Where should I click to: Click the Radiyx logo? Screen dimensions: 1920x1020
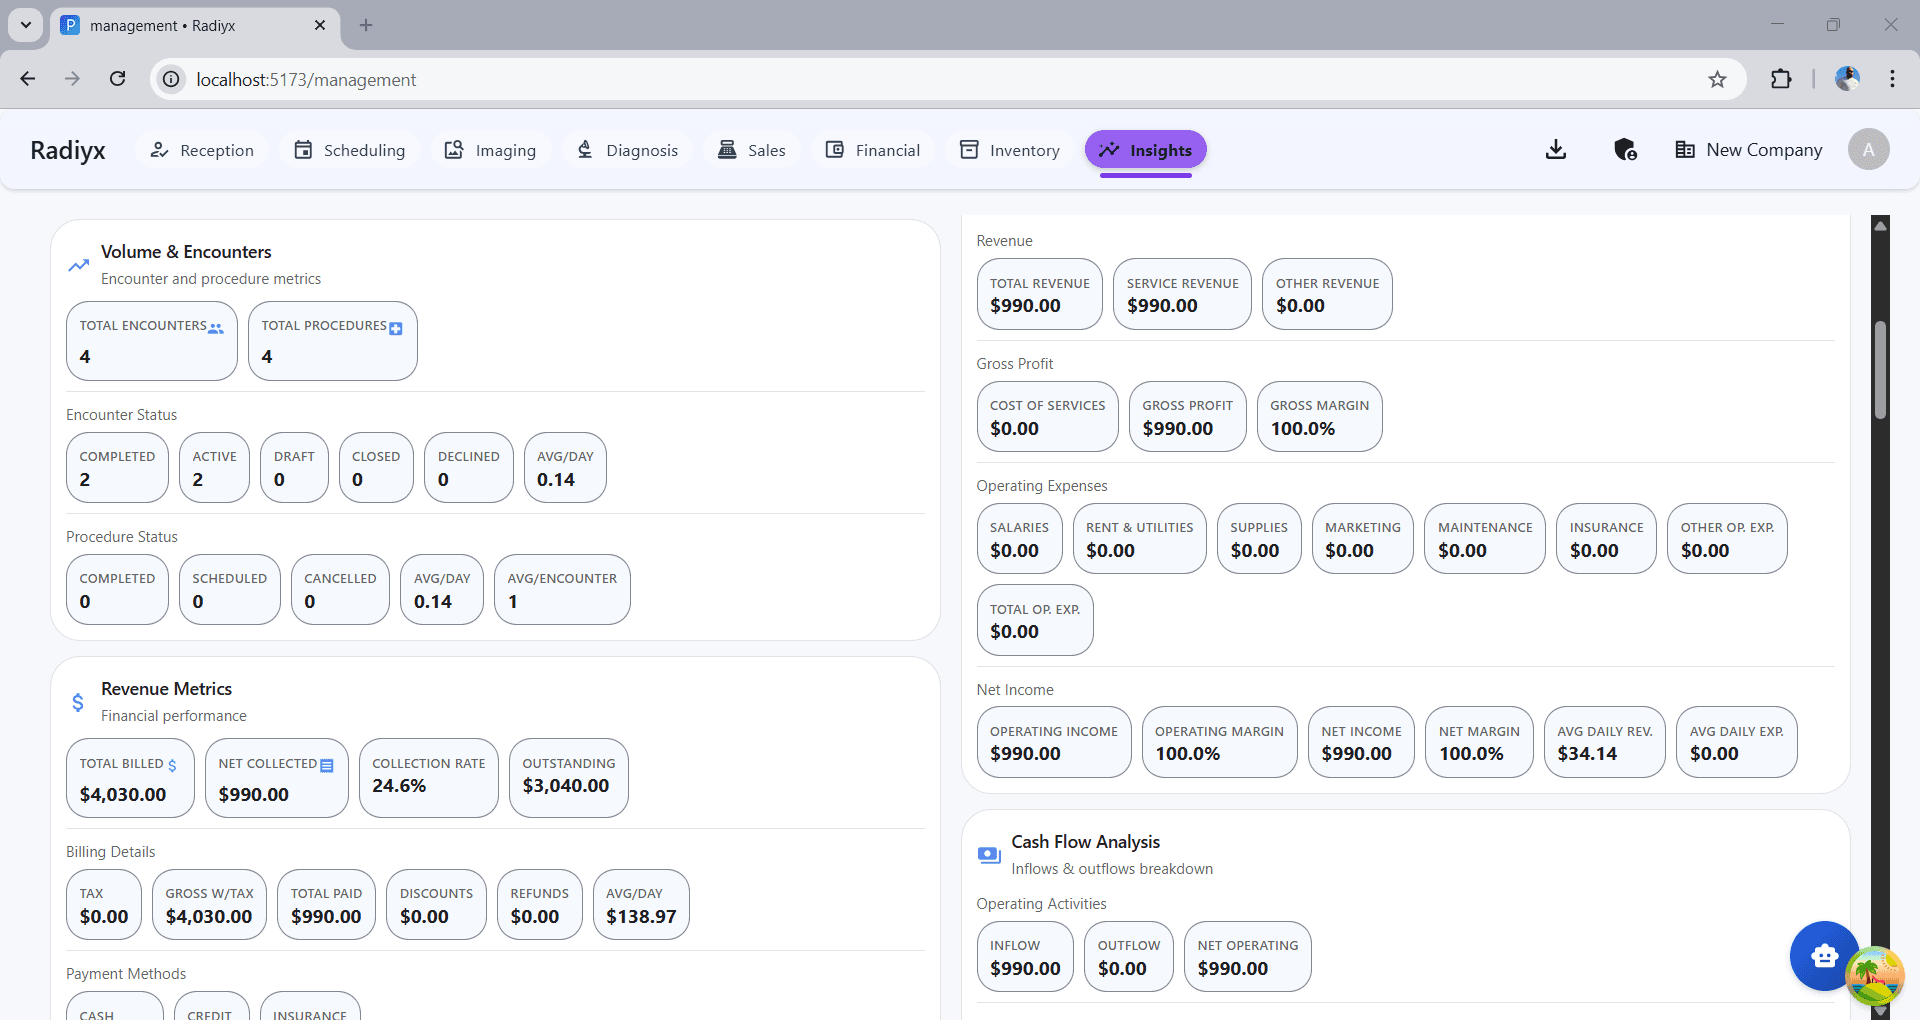68,150
